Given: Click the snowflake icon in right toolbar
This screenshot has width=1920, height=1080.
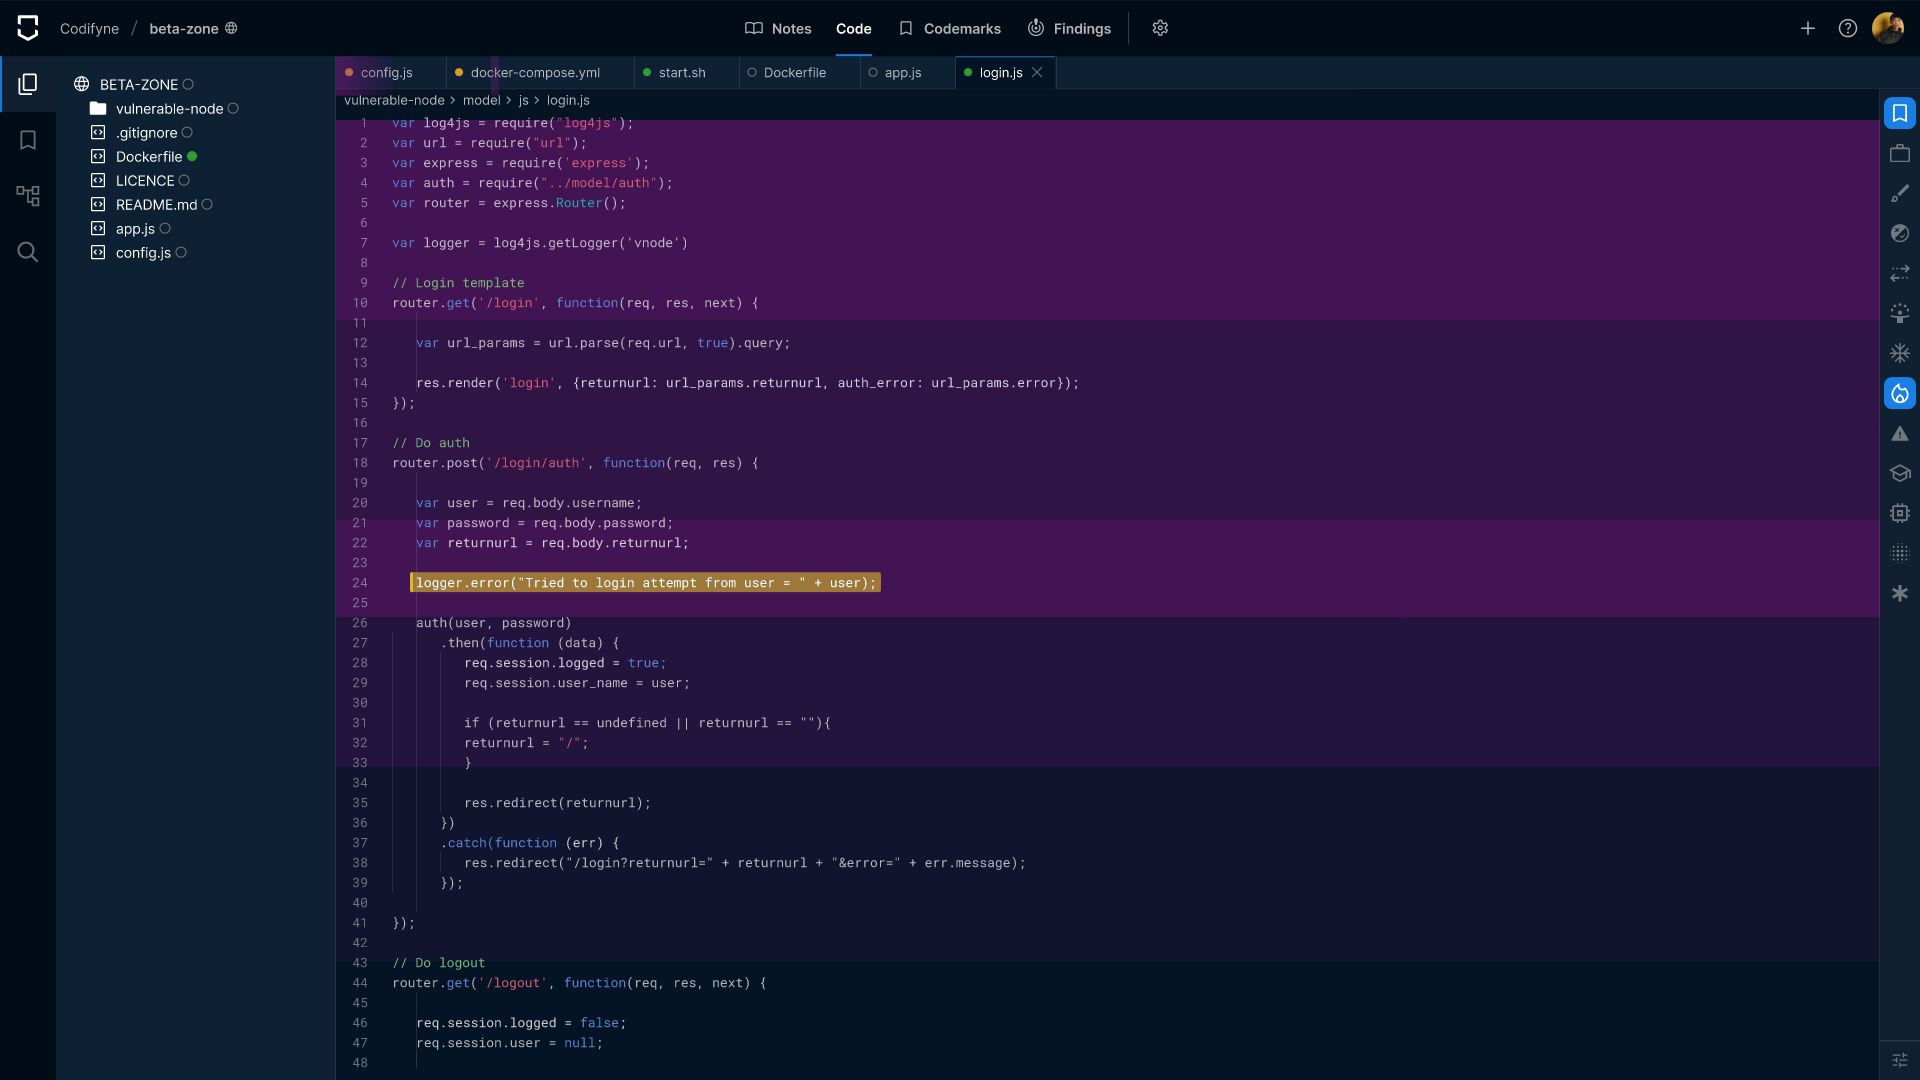Looking at the screenshot, I should (x=1900, y=353).
